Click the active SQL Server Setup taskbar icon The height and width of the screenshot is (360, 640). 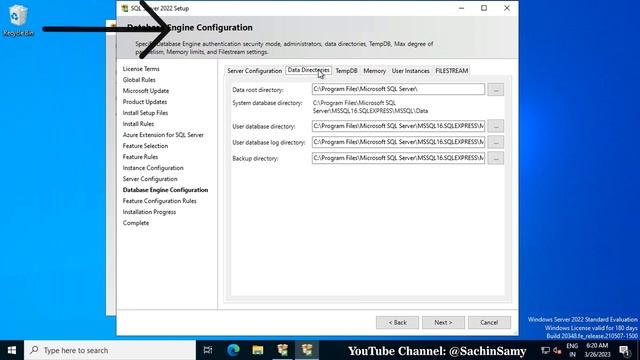[307, 350]
